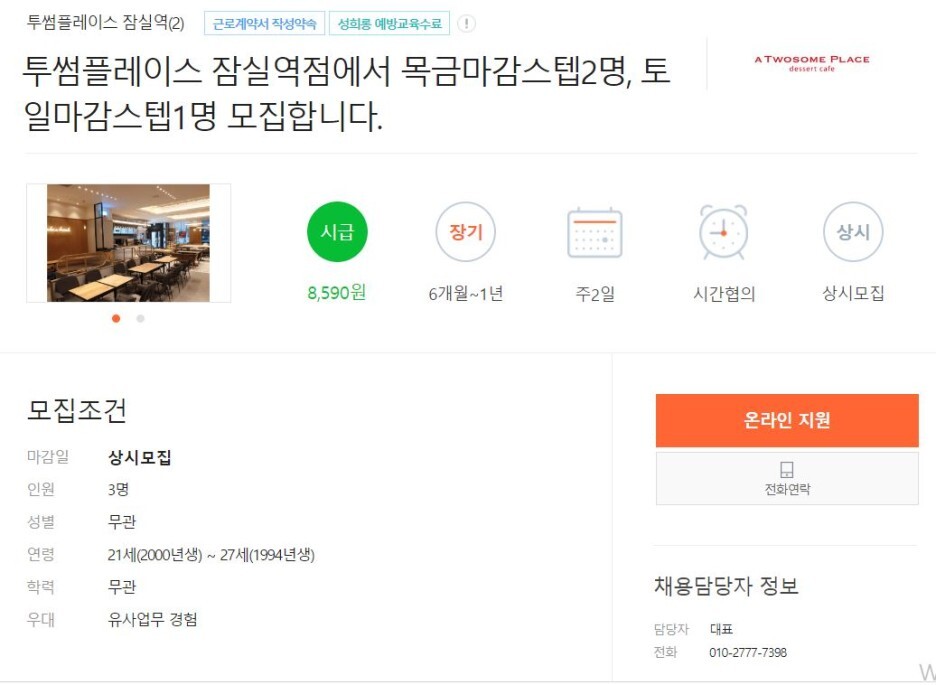
Task: Click the 장기 long-term period icon
Action: coord(466,232)
